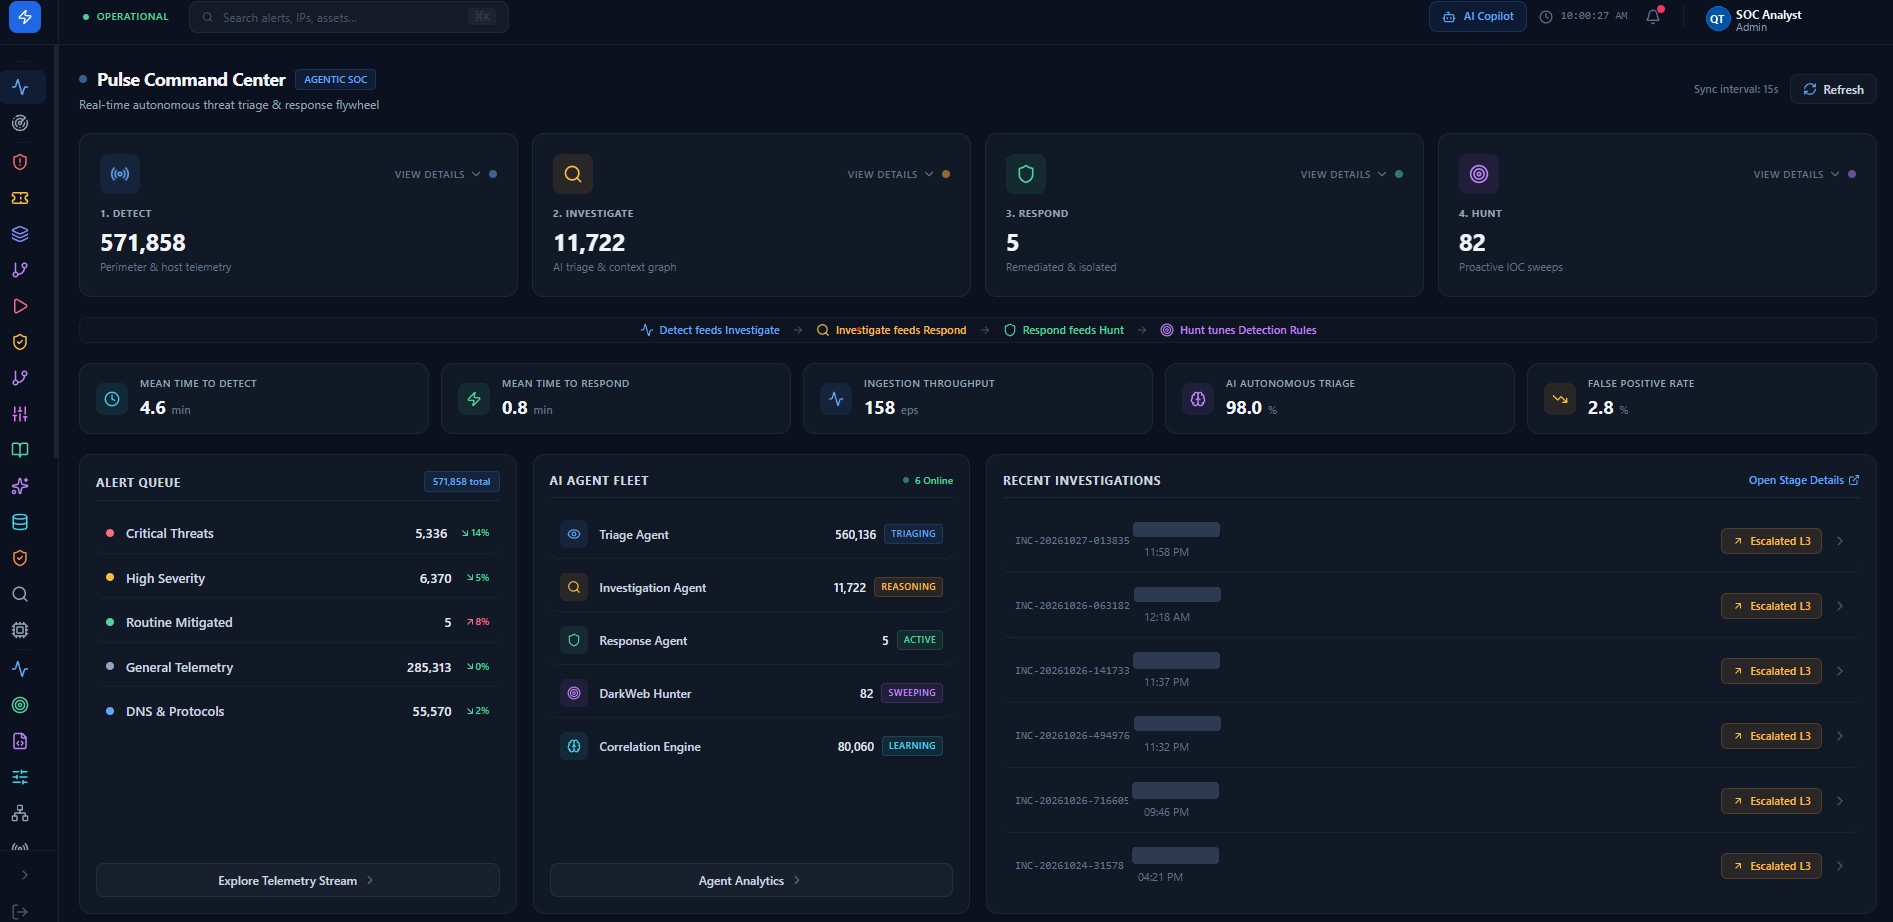
Task: Expand the sidebar with the chevron arrow
Action: coord(25,875)
